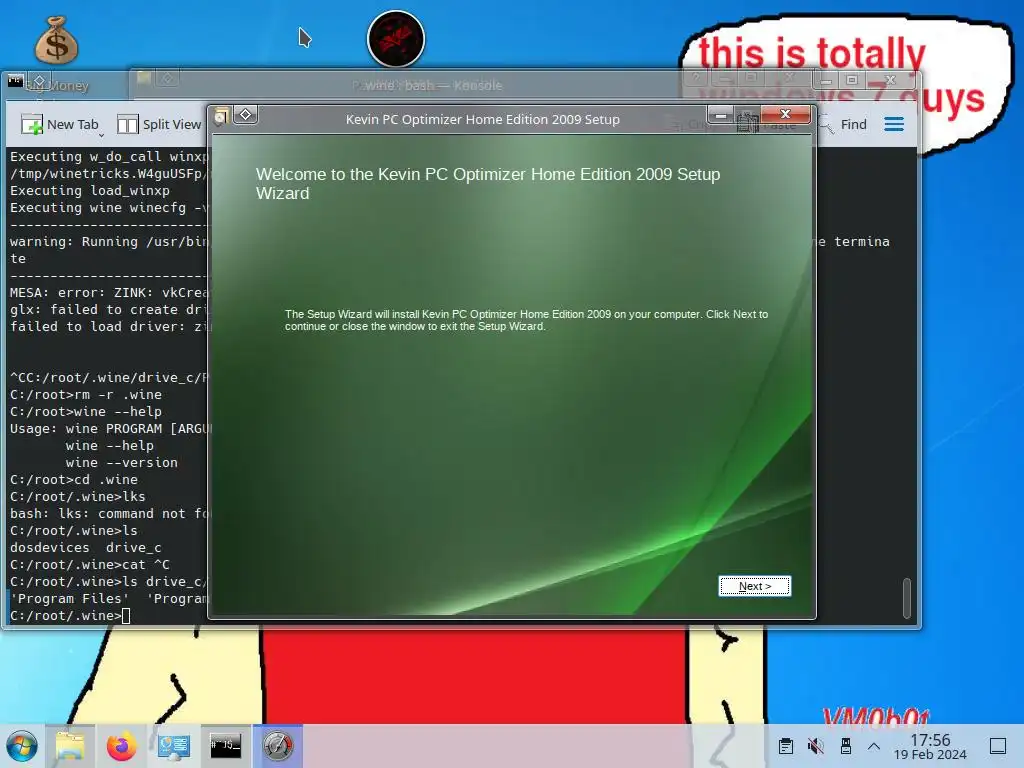Click the 'C:/root>cd .wine' terminal line
Viewport: 1024px width, 768px height.
point(74,479)
